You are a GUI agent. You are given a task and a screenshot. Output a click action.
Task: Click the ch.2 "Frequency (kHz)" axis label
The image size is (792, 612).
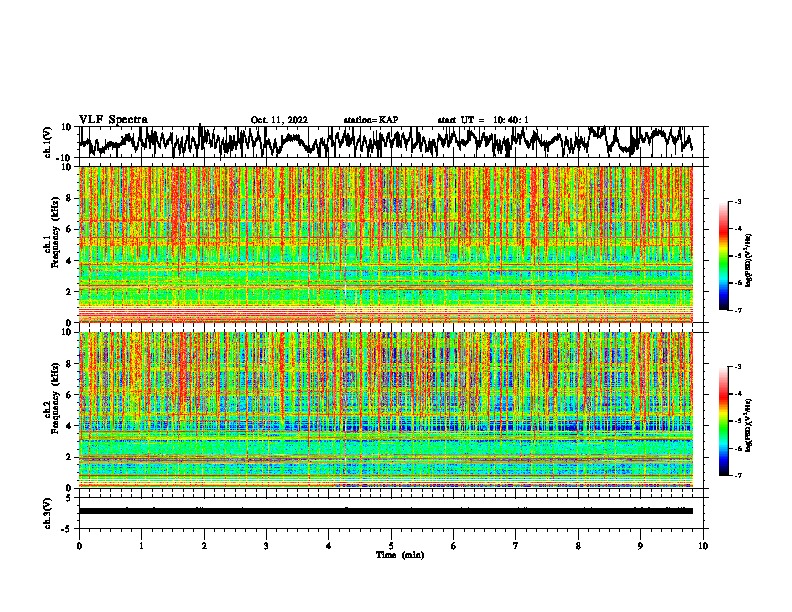click(x=55, y=397)
